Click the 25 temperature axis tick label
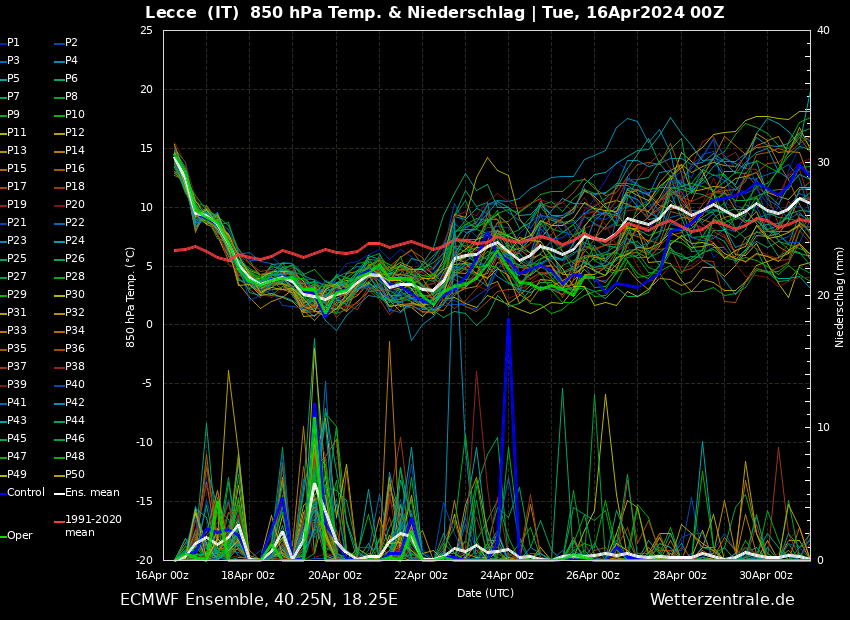Viewport: 850px width, 620px height. (146, 30)
